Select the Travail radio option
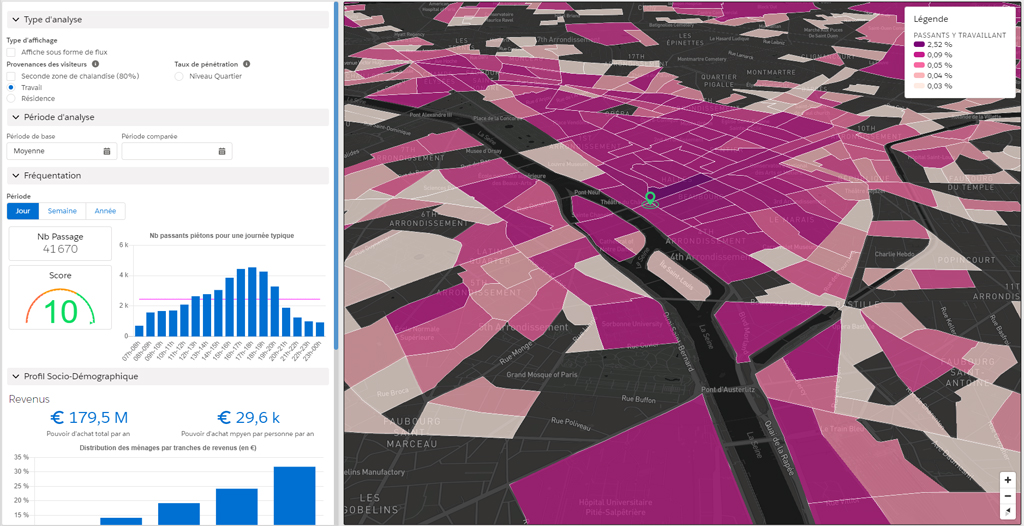The image size is (1024, 526). click(x=10, y=87)
